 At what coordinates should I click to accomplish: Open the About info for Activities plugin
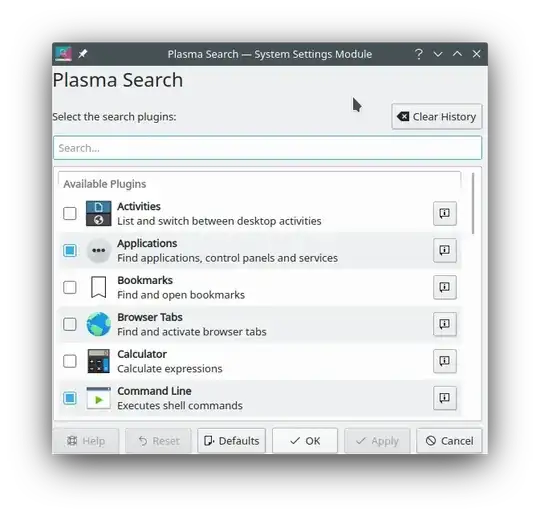tap(445, 214)
